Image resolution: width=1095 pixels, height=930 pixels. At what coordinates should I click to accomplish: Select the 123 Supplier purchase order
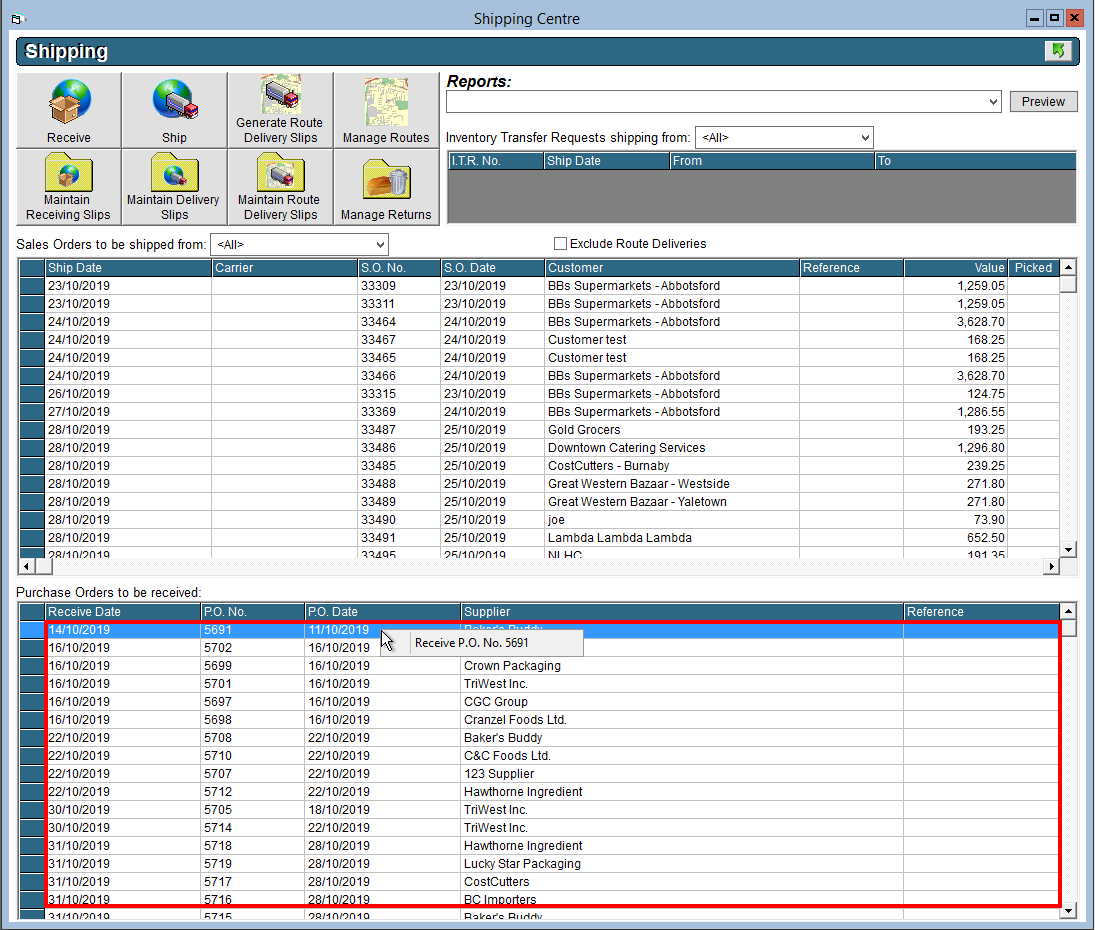pyautogui.click(x=539, y=774)
